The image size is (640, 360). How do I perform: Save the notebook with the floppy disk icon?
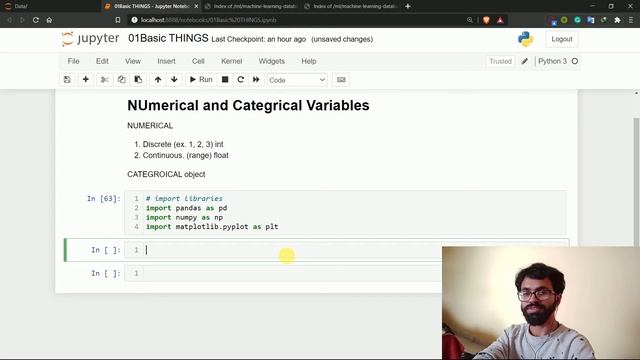[x=67, y=80]
